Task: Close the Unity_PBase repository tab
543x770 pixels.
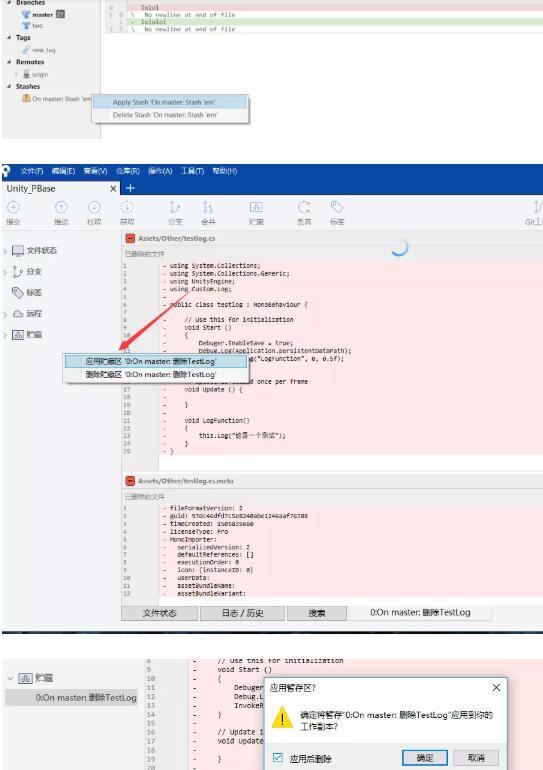Action: [113, 189]
